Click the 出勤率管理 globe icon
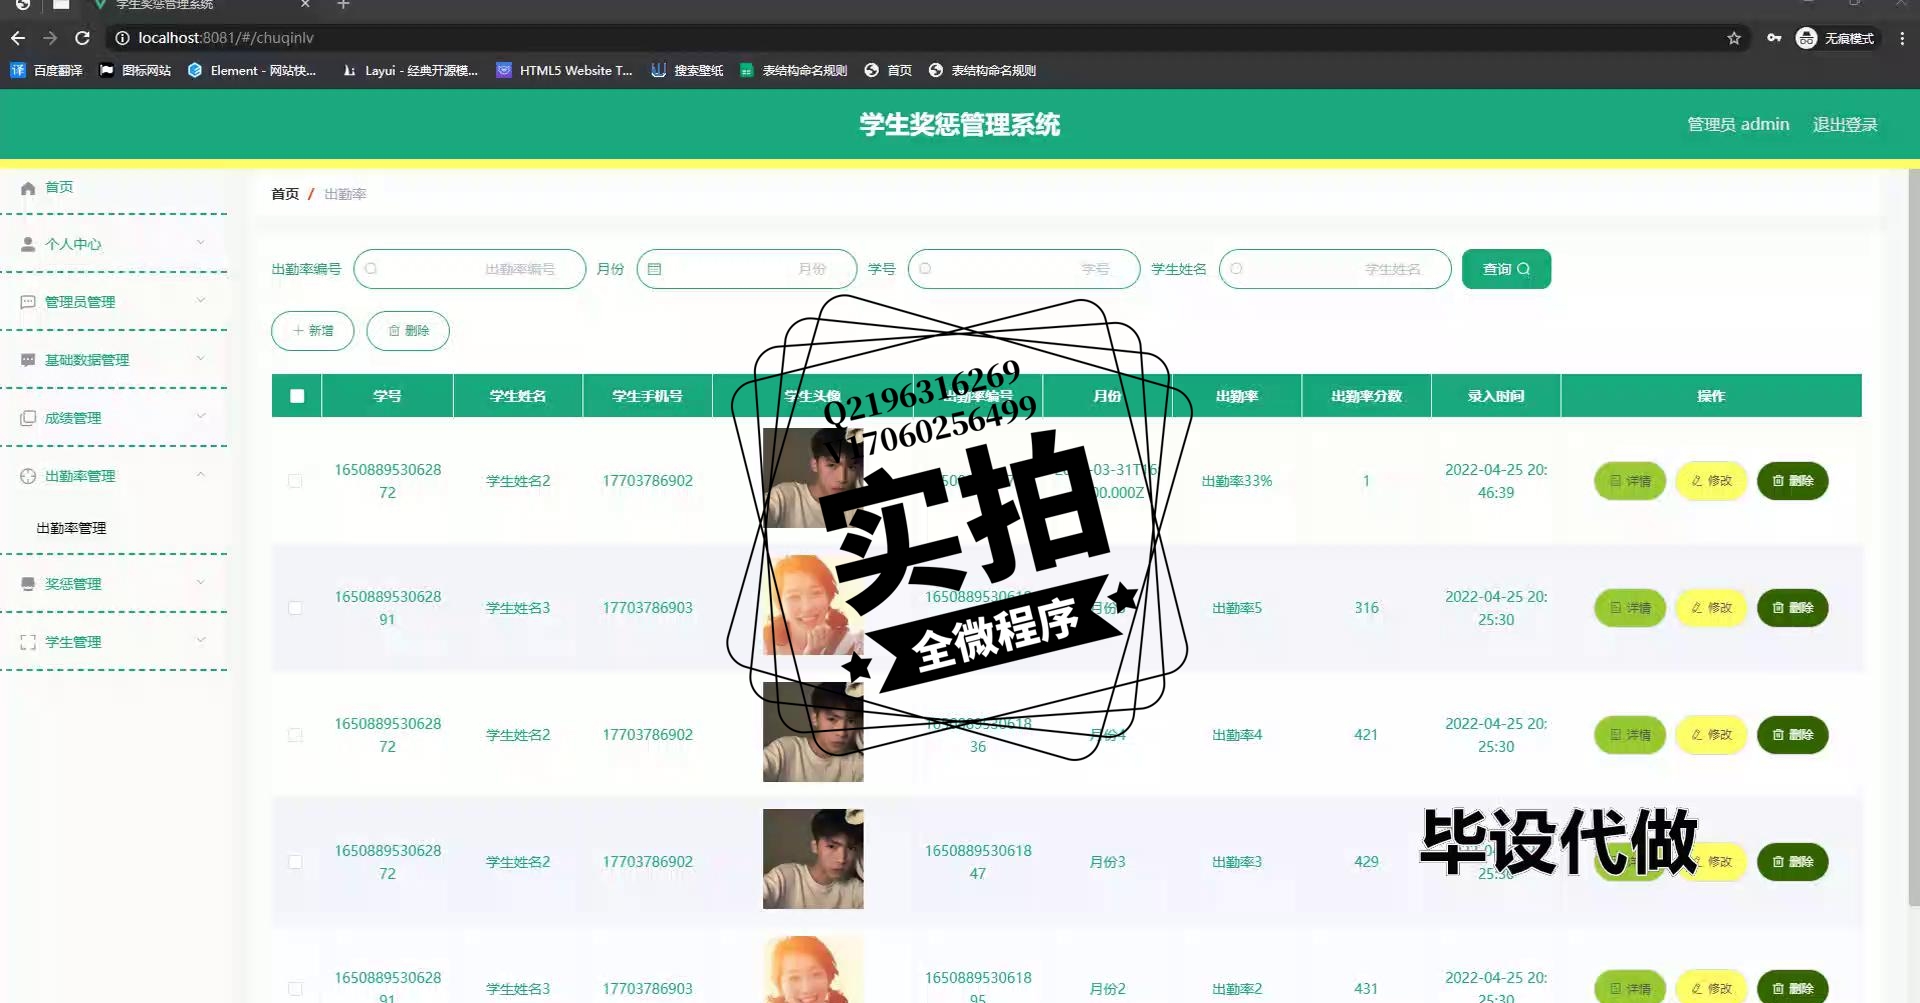1920x1003 pixels. 28,476
